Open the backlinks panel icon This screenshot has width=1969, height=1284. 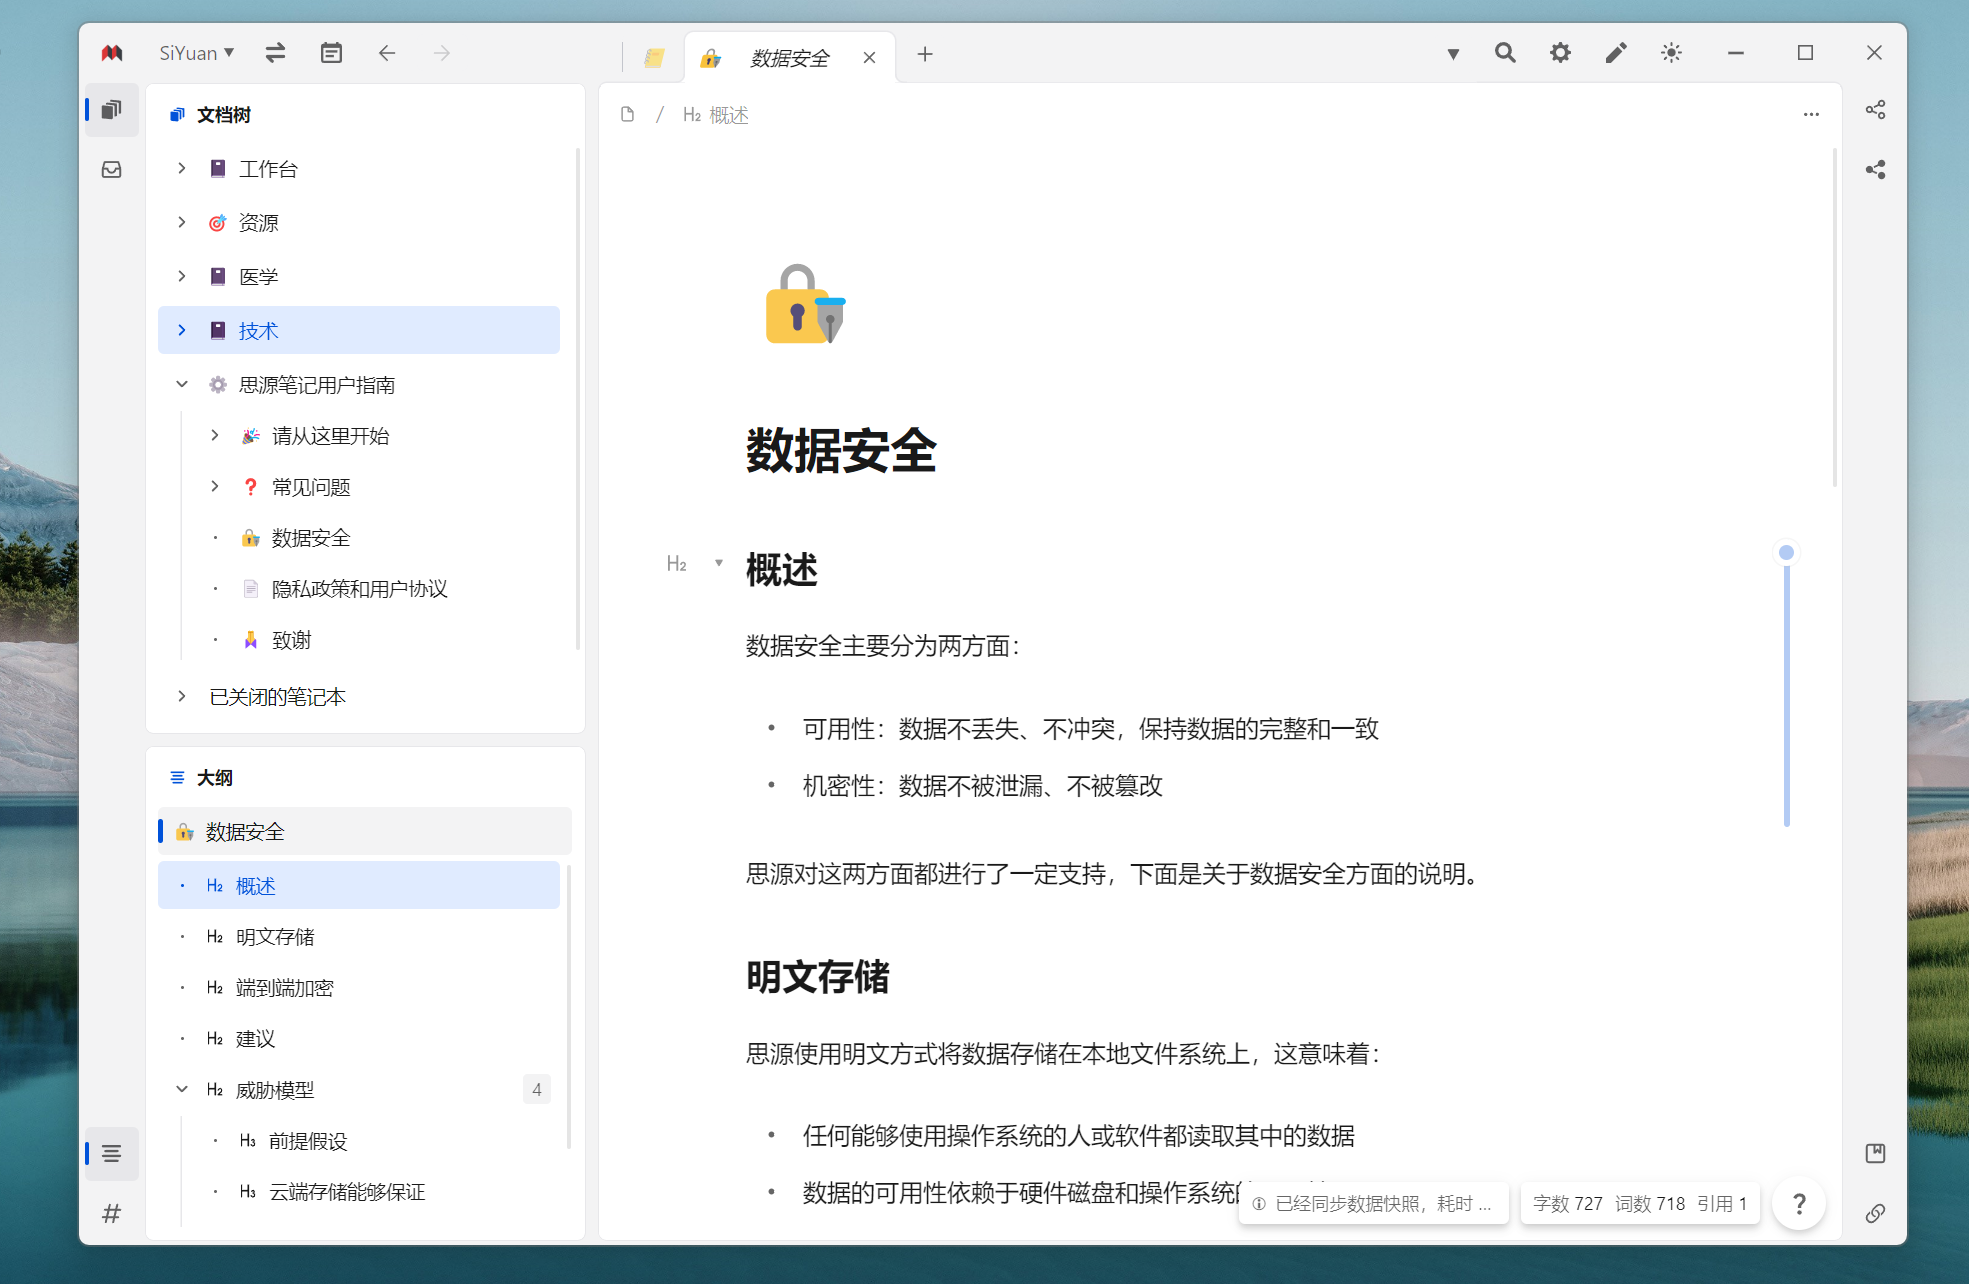pyautogui.click(x=1875, y=1213)
